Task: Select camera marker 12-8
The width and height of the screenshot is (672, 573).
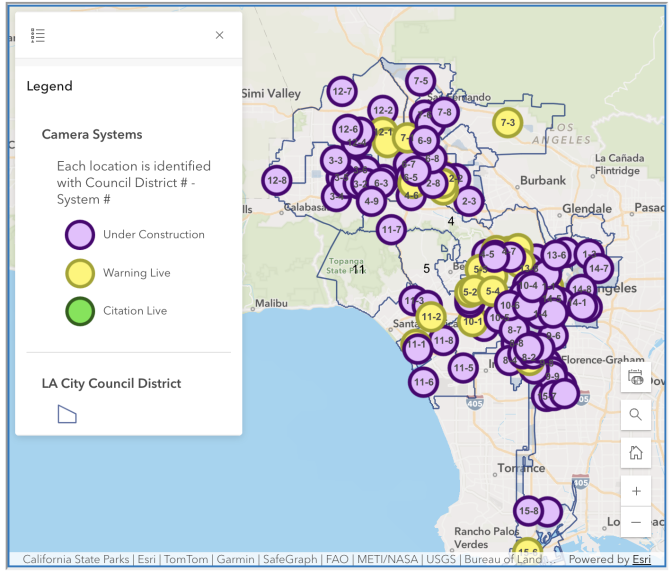Action: point(277,180)
